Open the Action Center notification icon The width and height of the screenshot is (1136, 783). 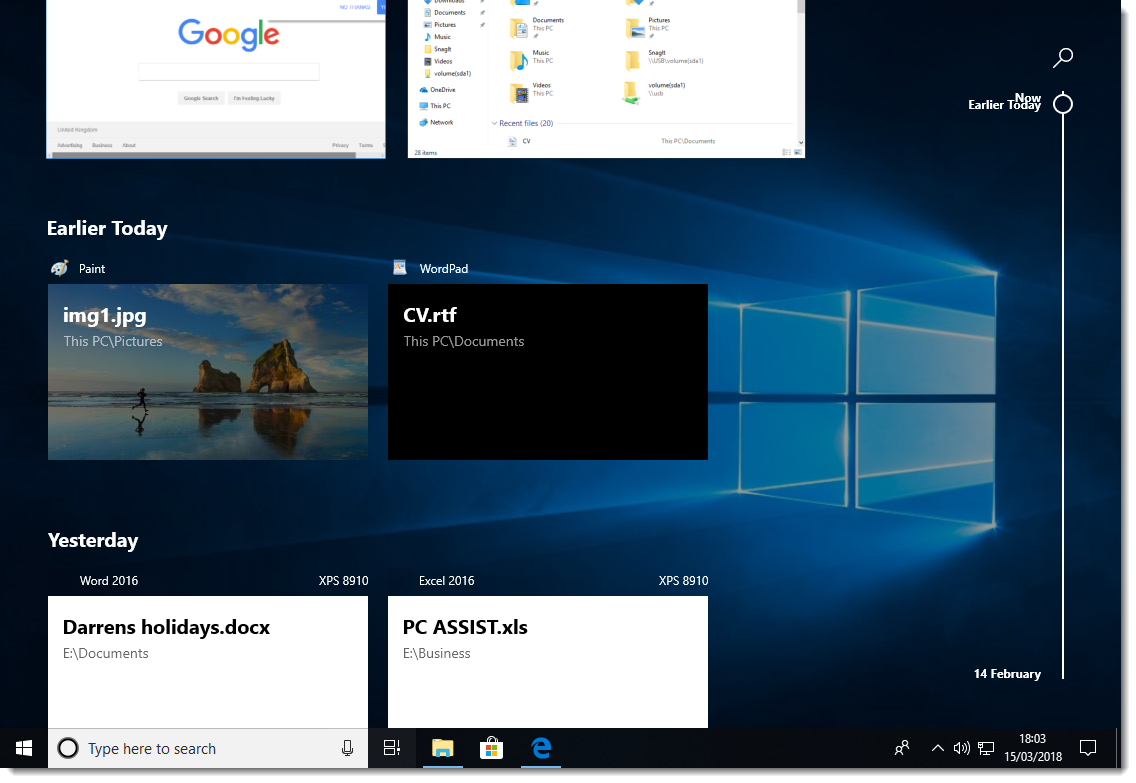tap(1088, 748)
